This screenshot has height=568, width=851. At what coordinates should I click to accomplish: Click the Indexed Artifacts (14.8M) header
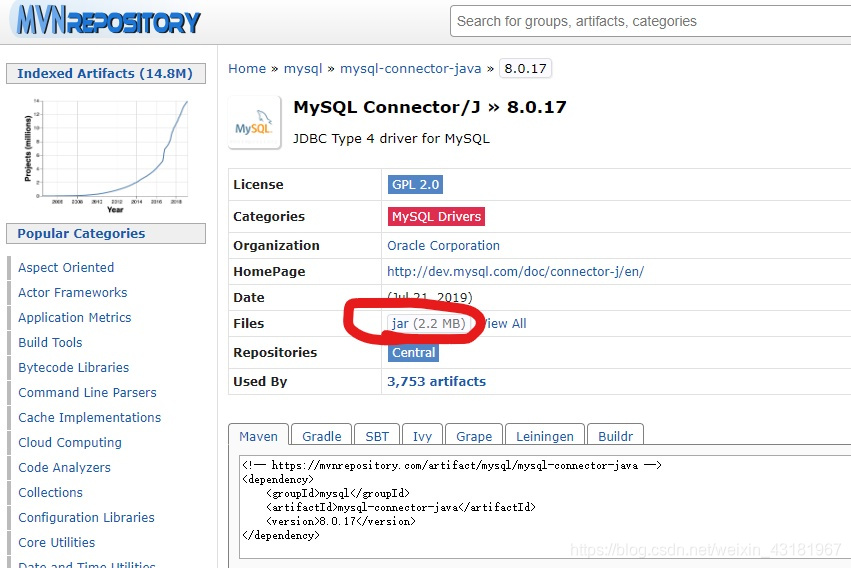coord(105,73)
